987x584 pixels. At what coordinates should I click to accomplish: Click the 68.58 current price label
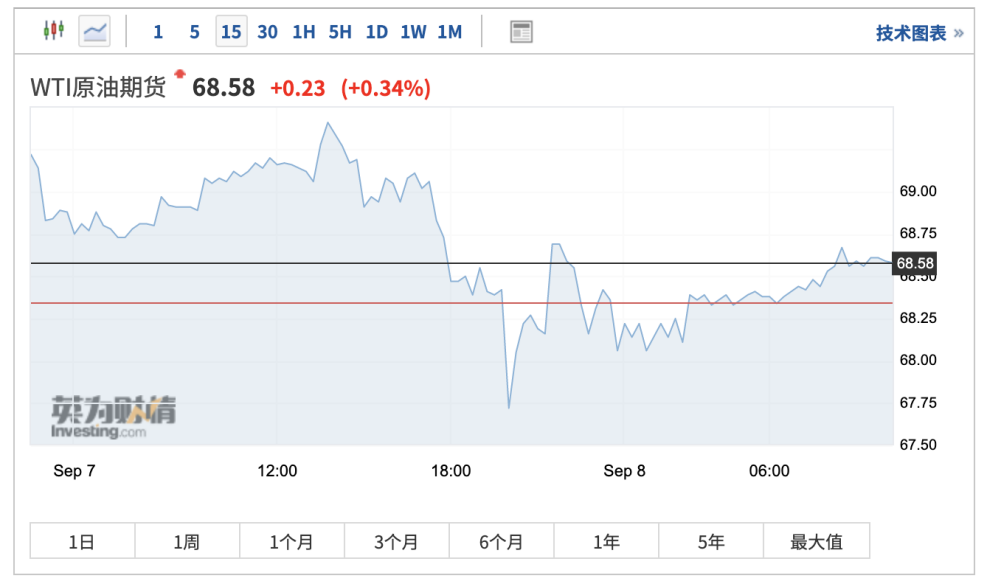point(915,264)
